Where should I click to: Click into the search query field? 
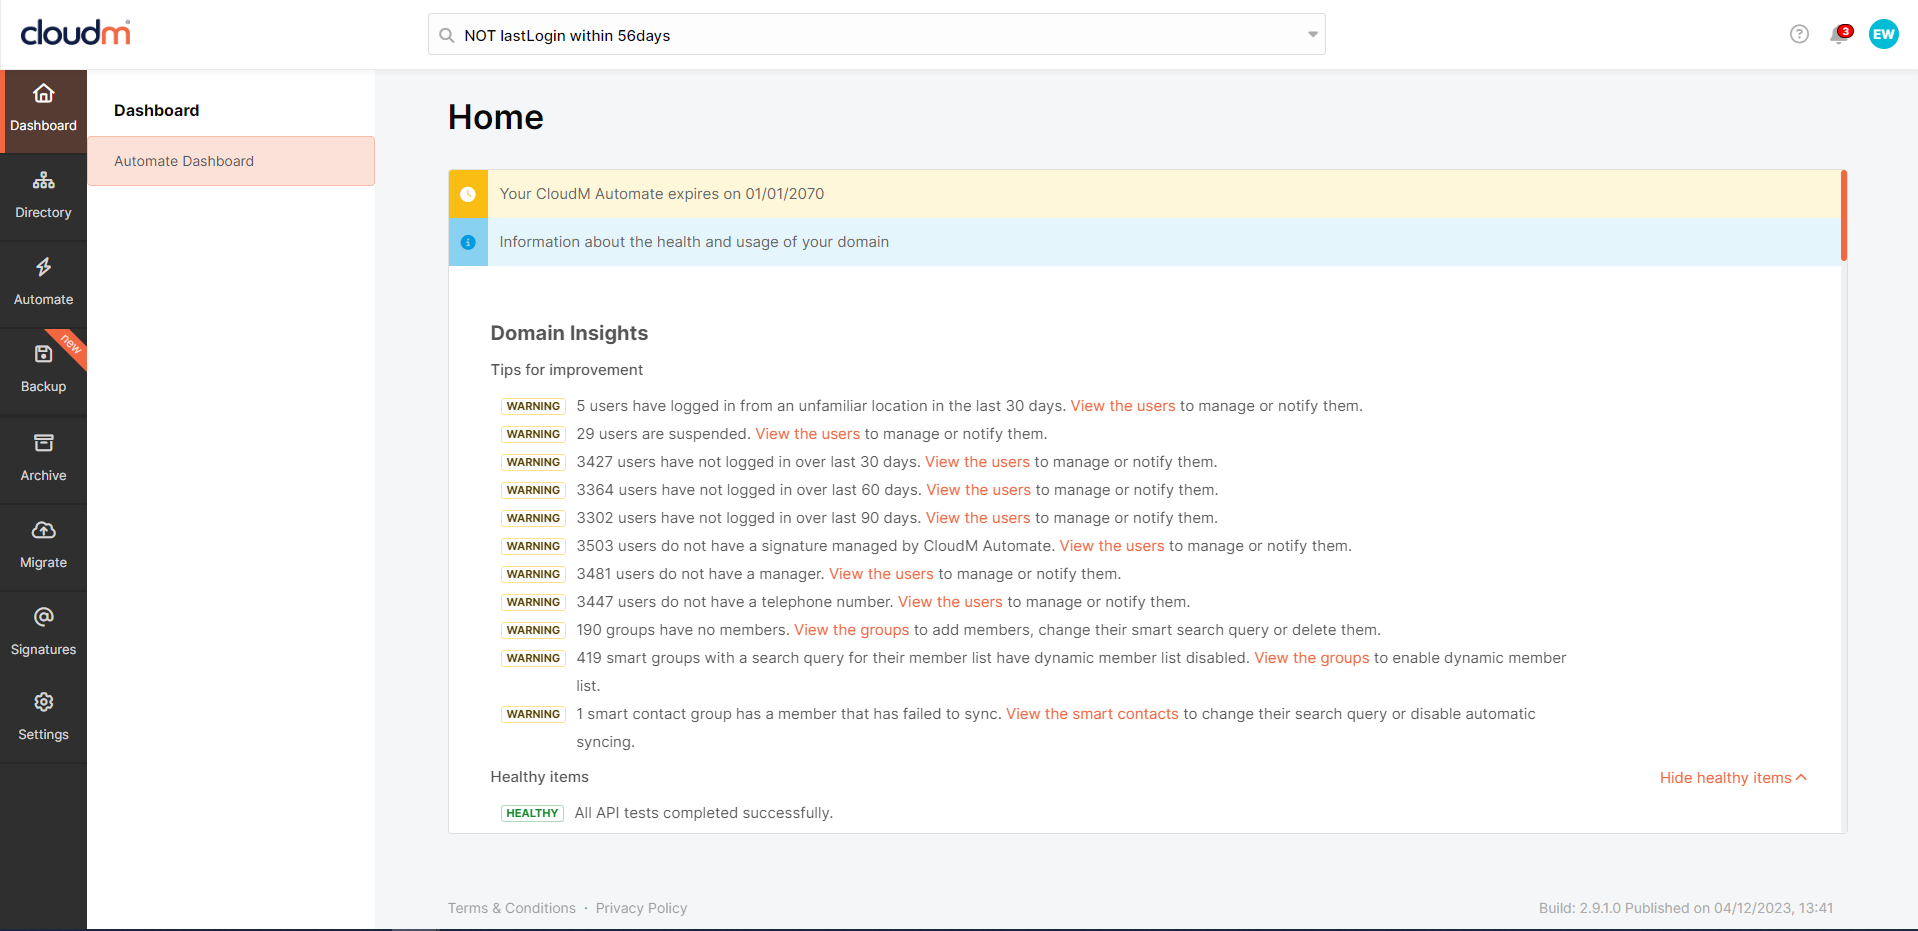click(877, 35)
